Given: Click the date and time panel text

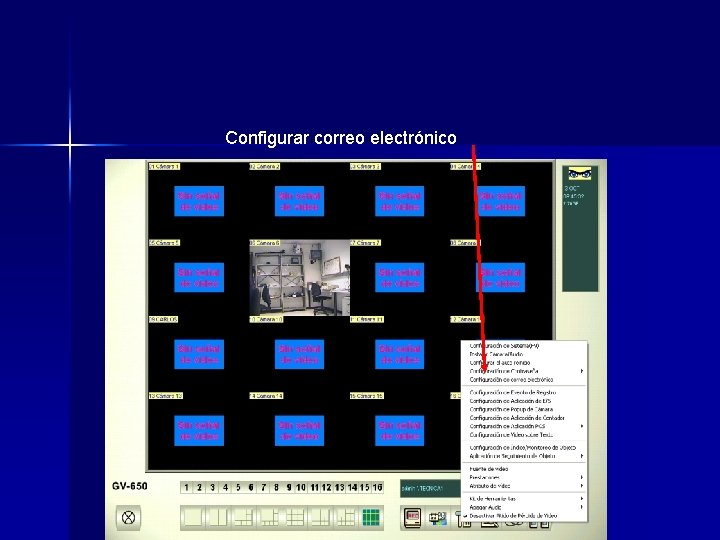Looking at the screenshot, I should [x=572, y=196].
